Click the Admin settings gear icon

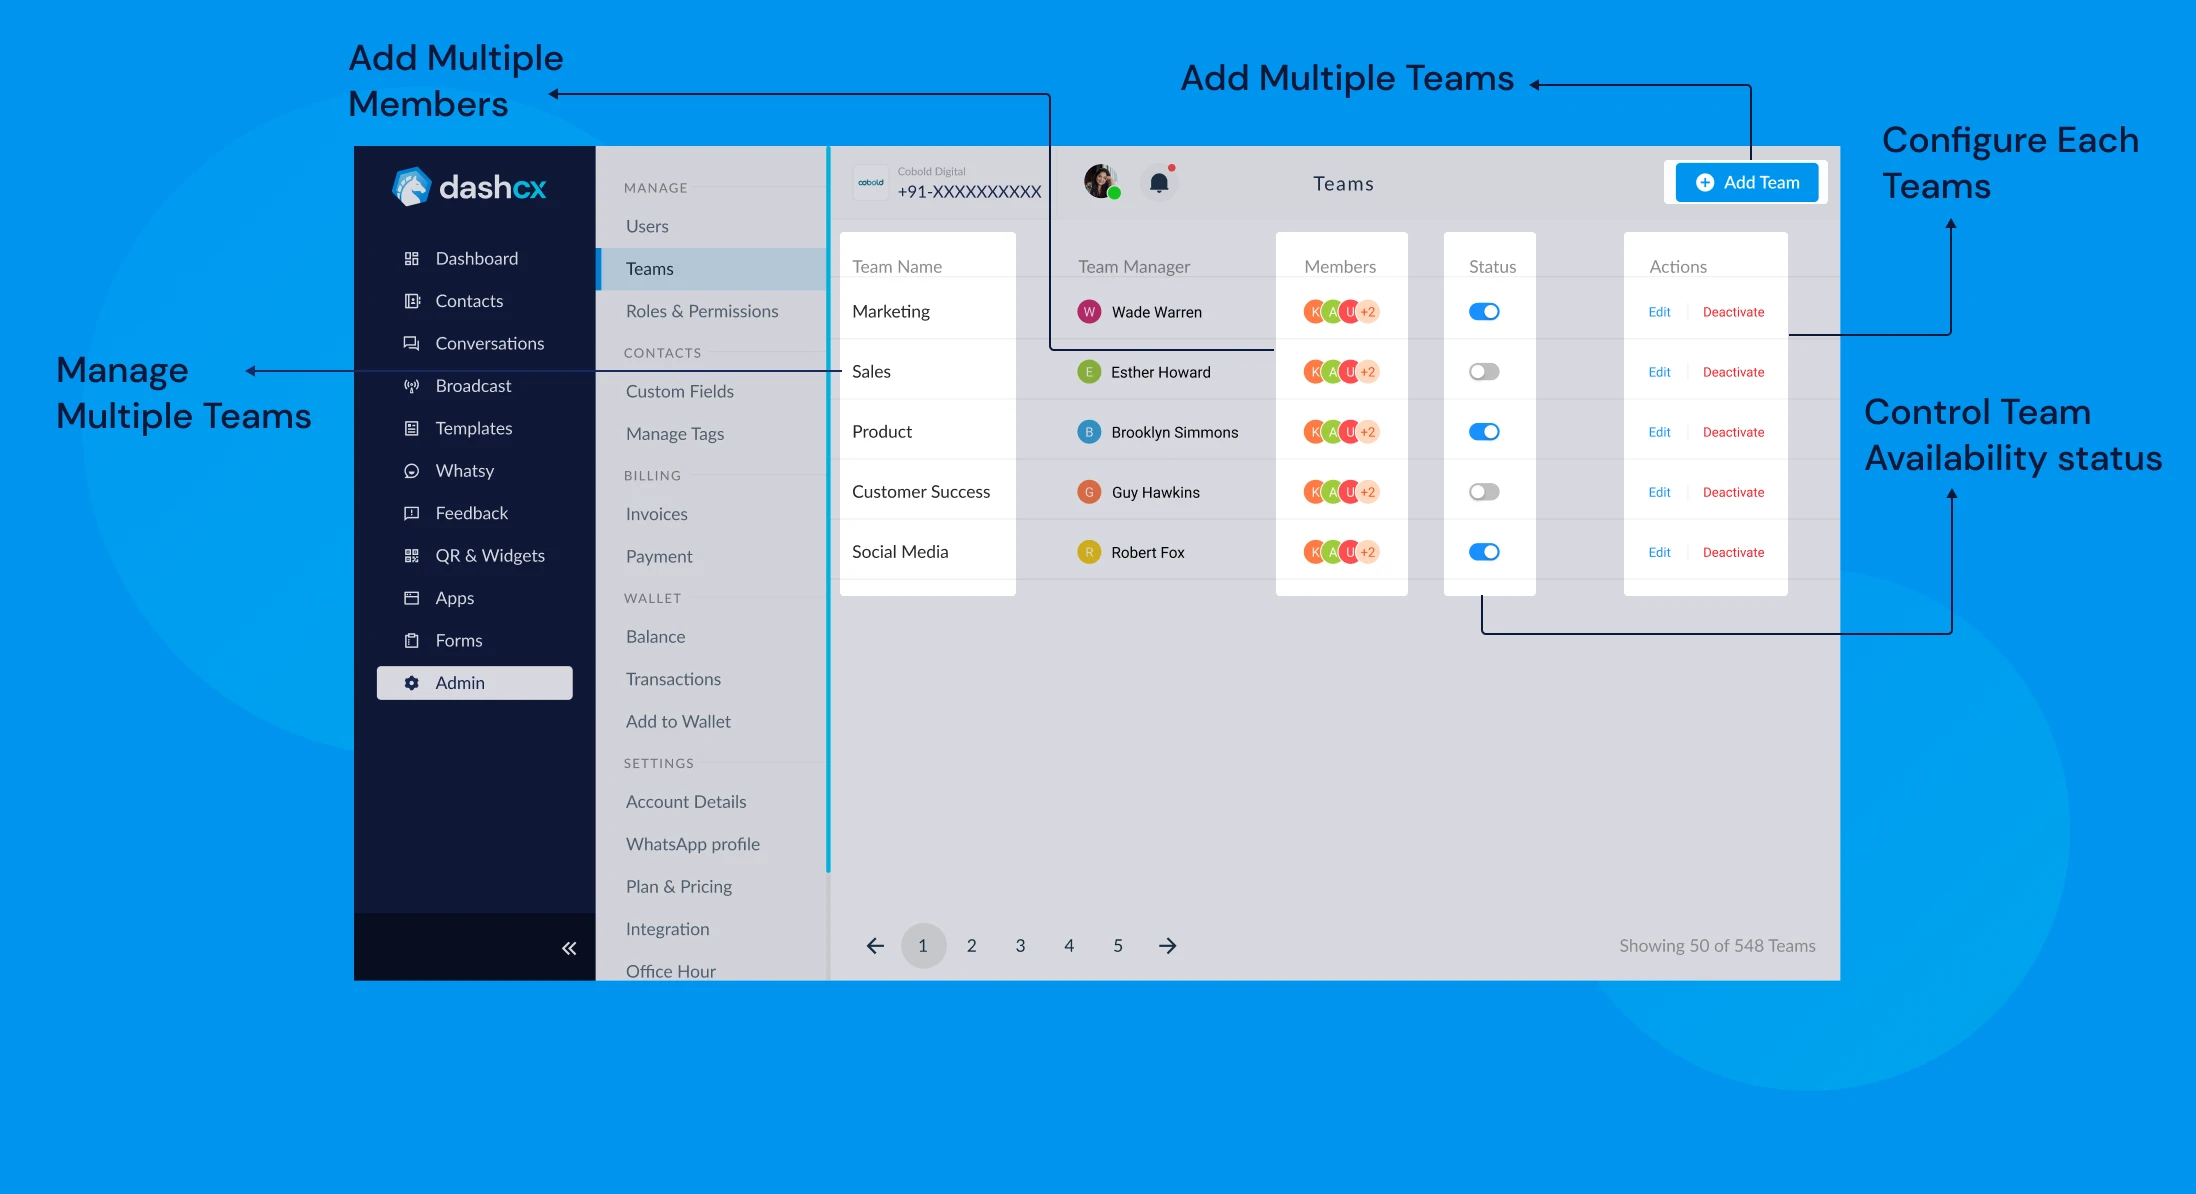[410, 682]
